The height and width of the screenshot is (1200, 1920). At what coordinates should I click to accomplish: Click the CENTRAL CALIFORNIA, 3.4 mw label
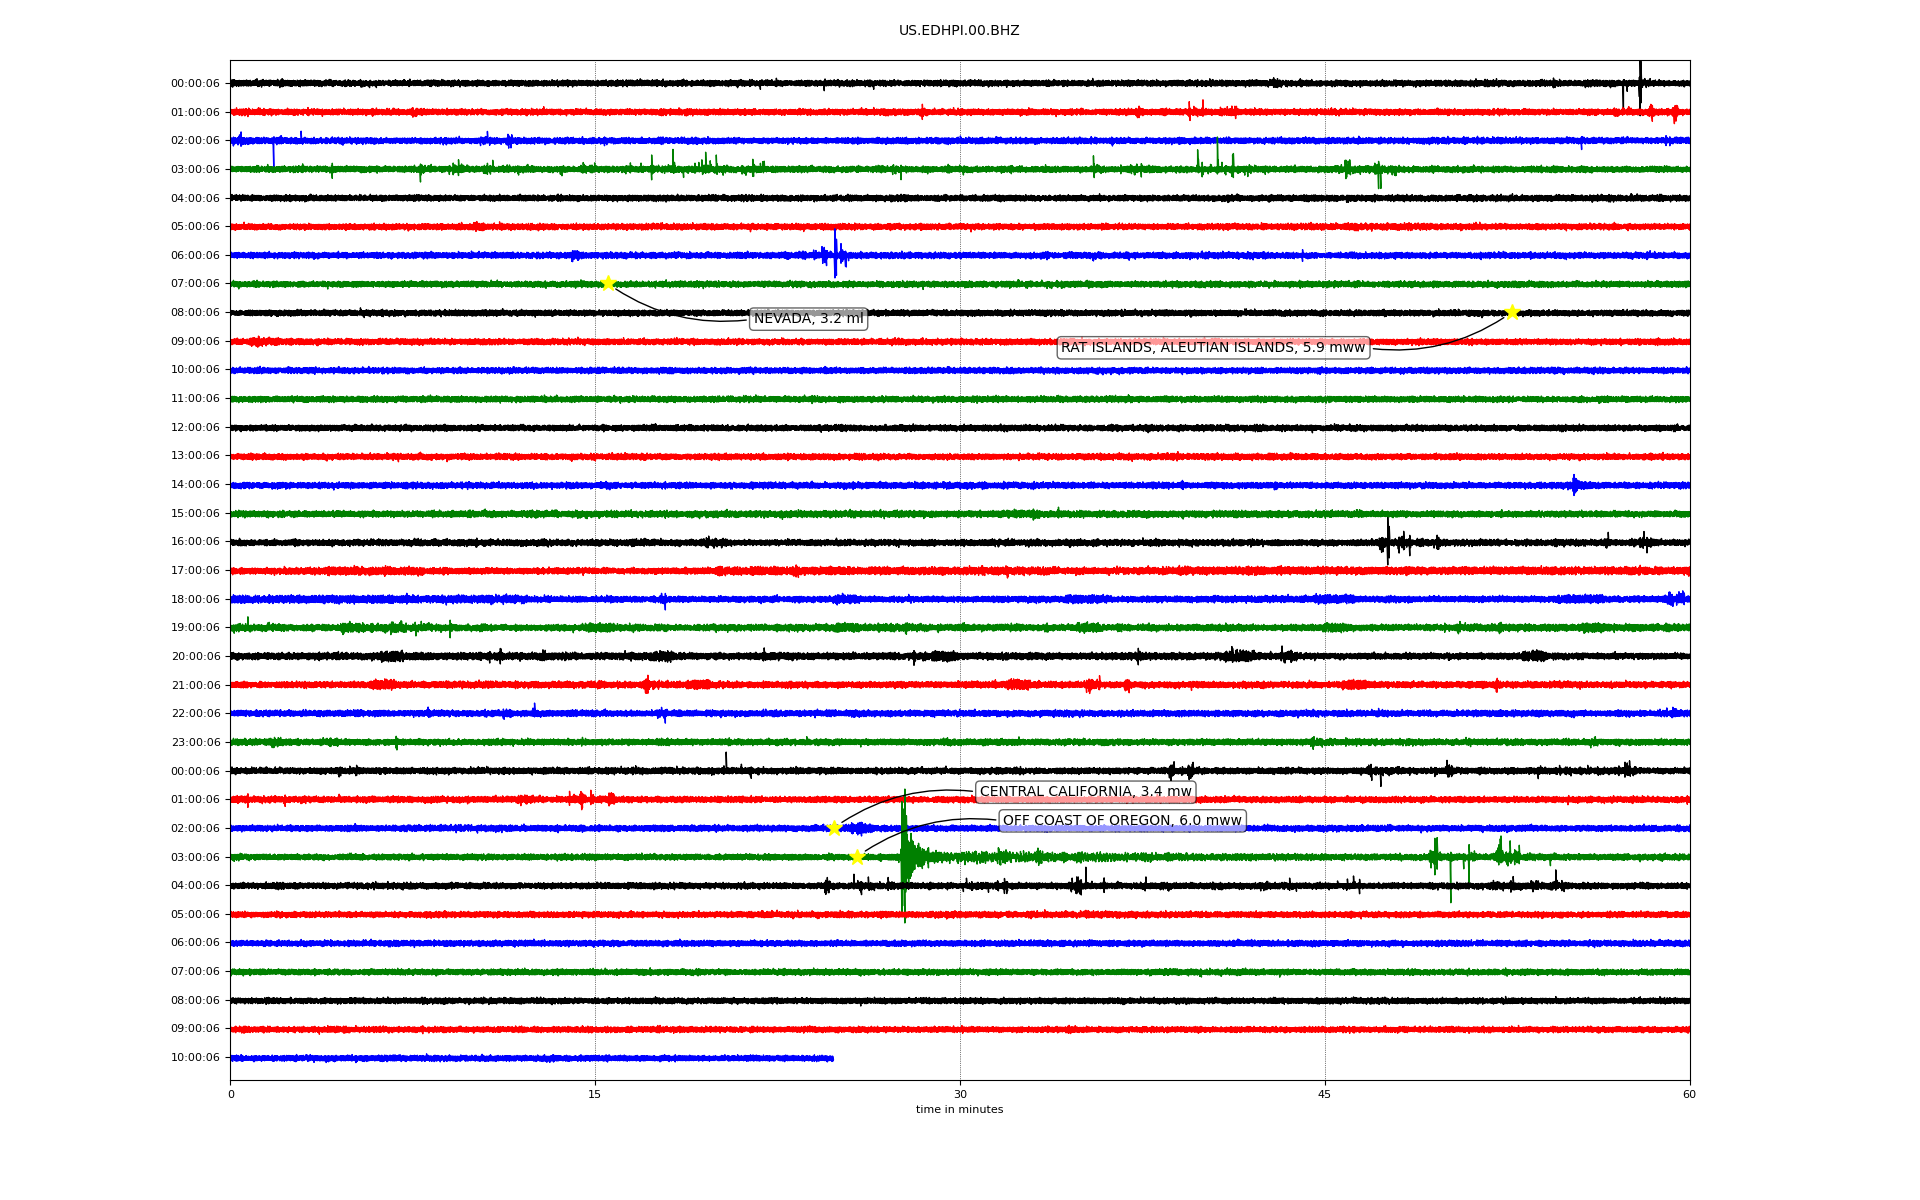click(x=1085, y=792)
